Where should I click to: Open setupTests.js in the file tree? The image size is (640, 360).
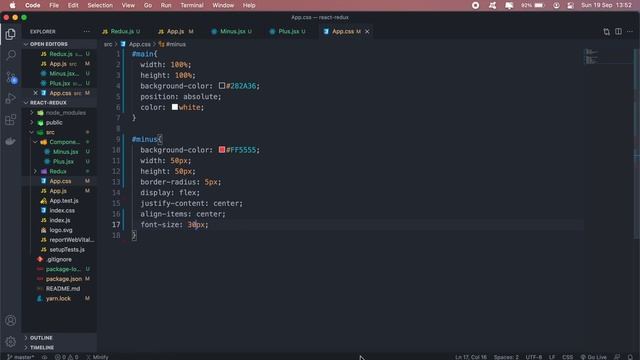(x=67, y=250)
